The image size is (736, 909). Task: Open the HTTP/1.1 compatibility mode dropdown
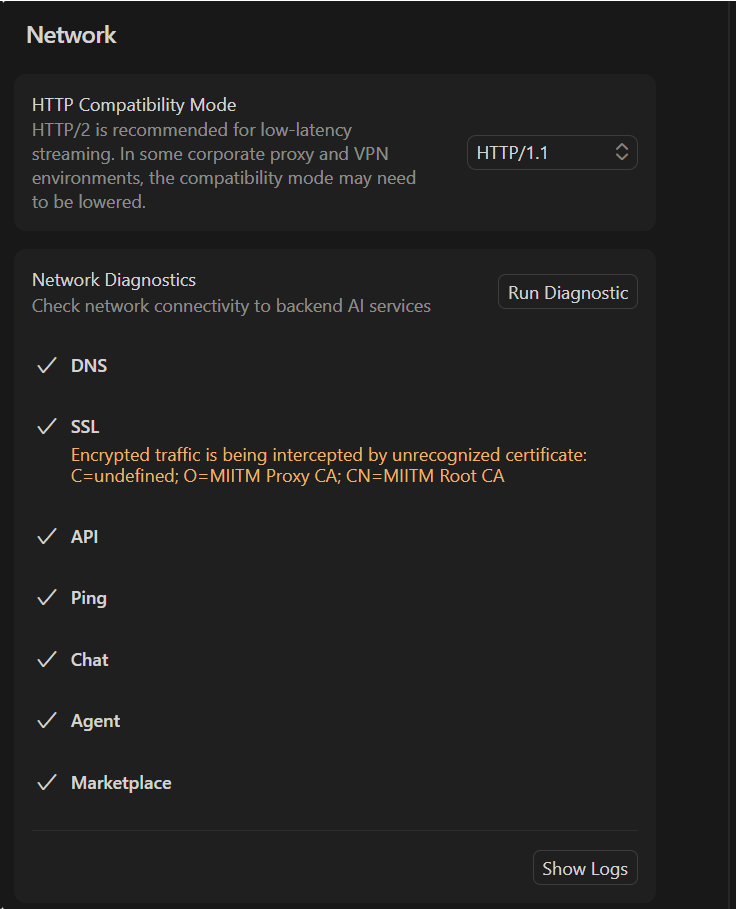coord(551,153)
